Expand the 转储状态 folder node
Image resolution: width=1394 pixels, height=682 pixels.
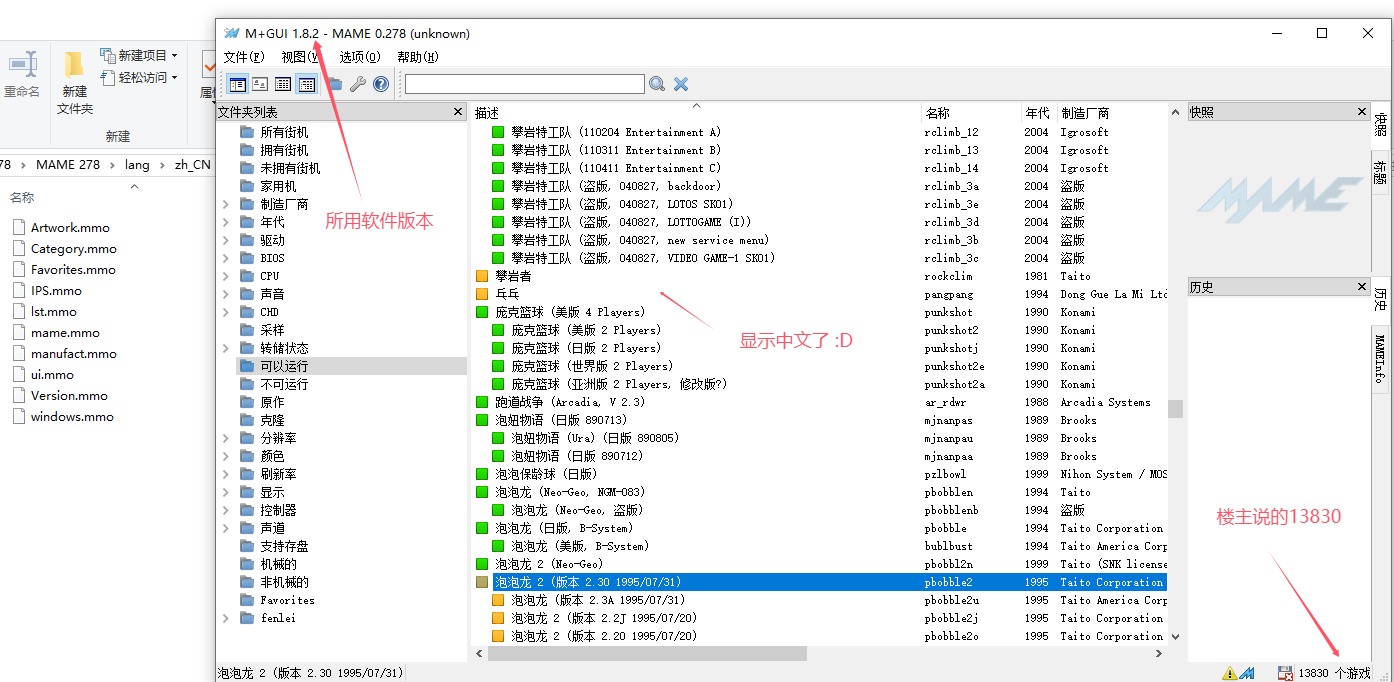click(x=226, y=348)
